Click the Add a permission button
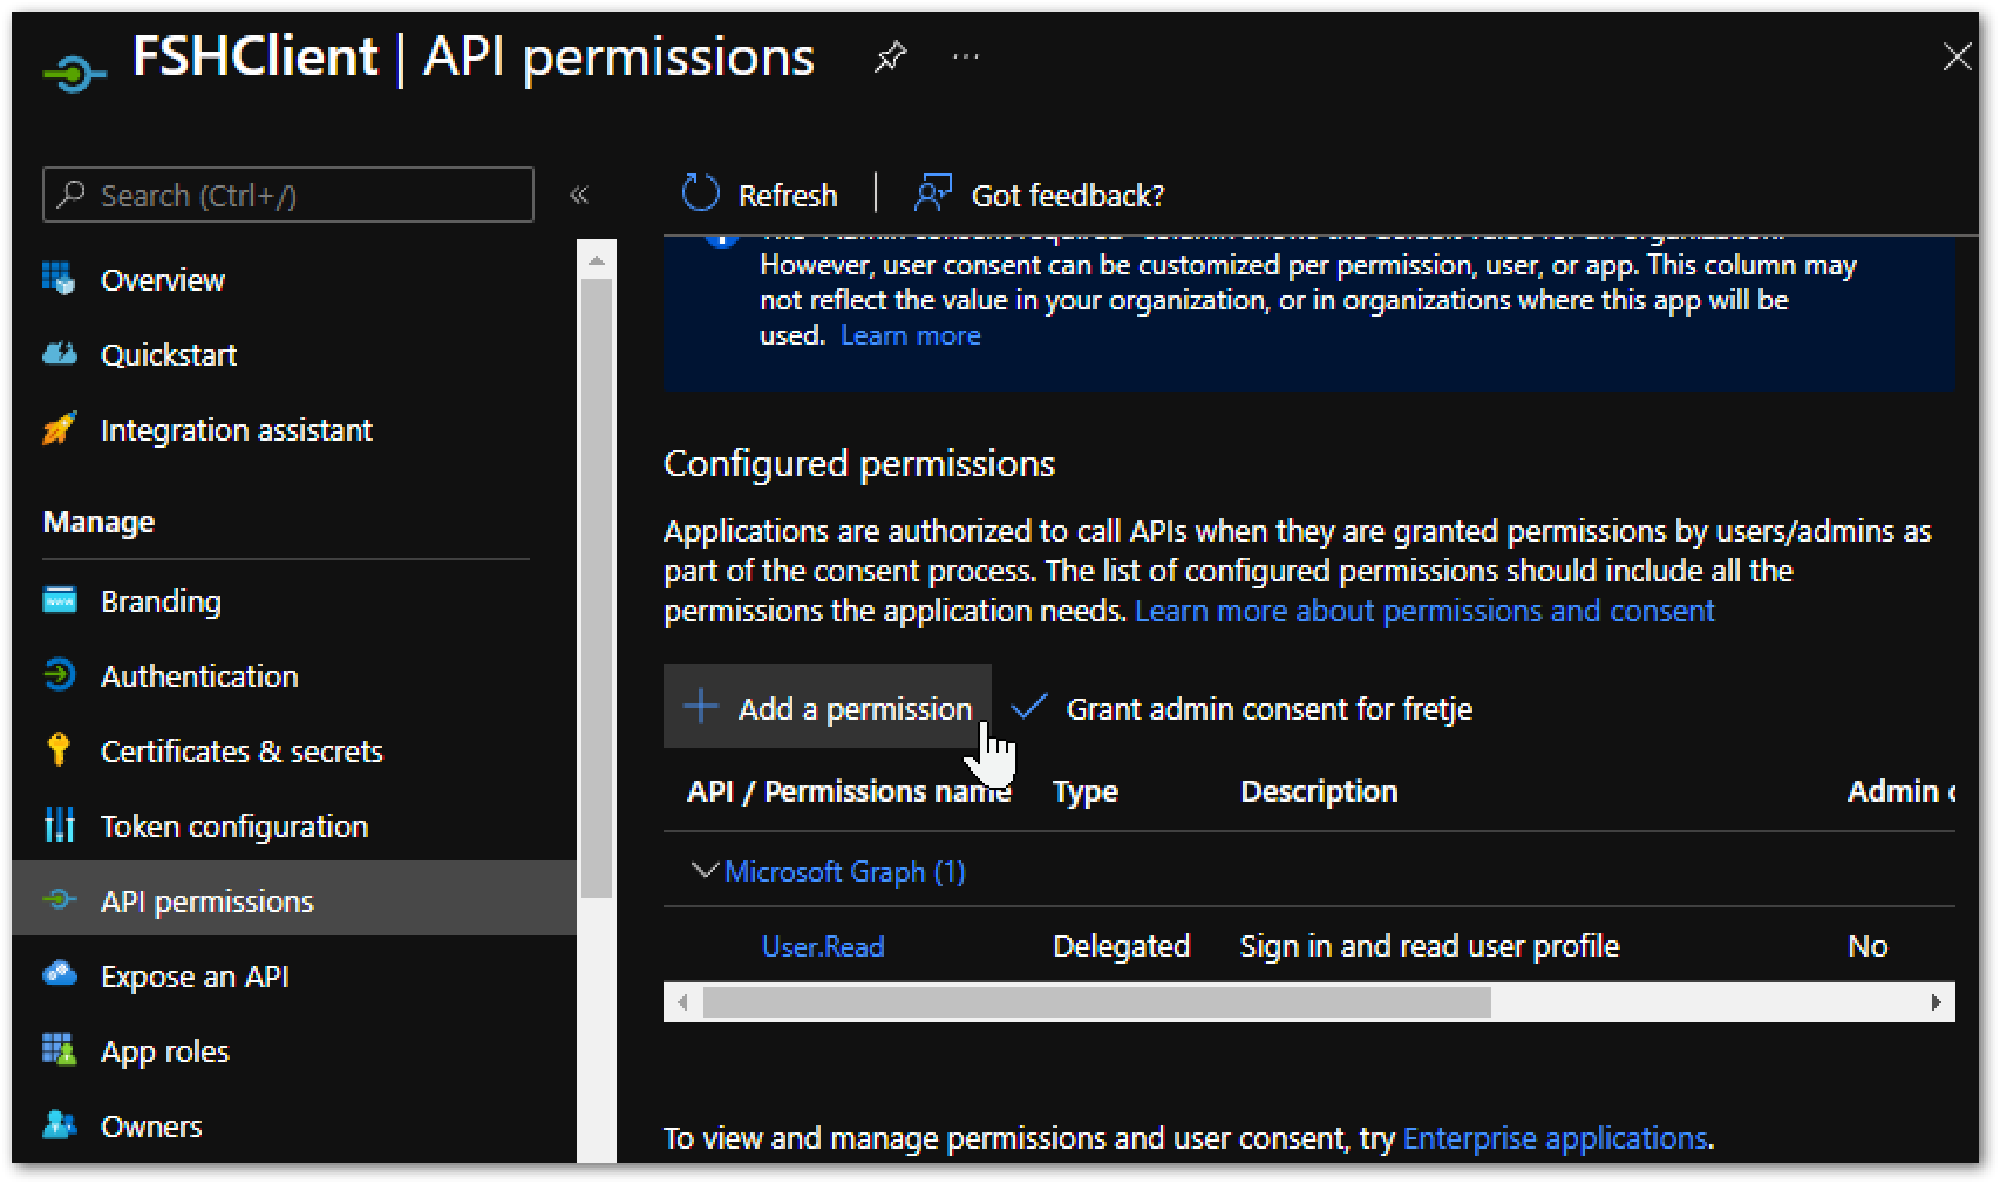This screenshot has height=1184, width=2000. (827, 707)
